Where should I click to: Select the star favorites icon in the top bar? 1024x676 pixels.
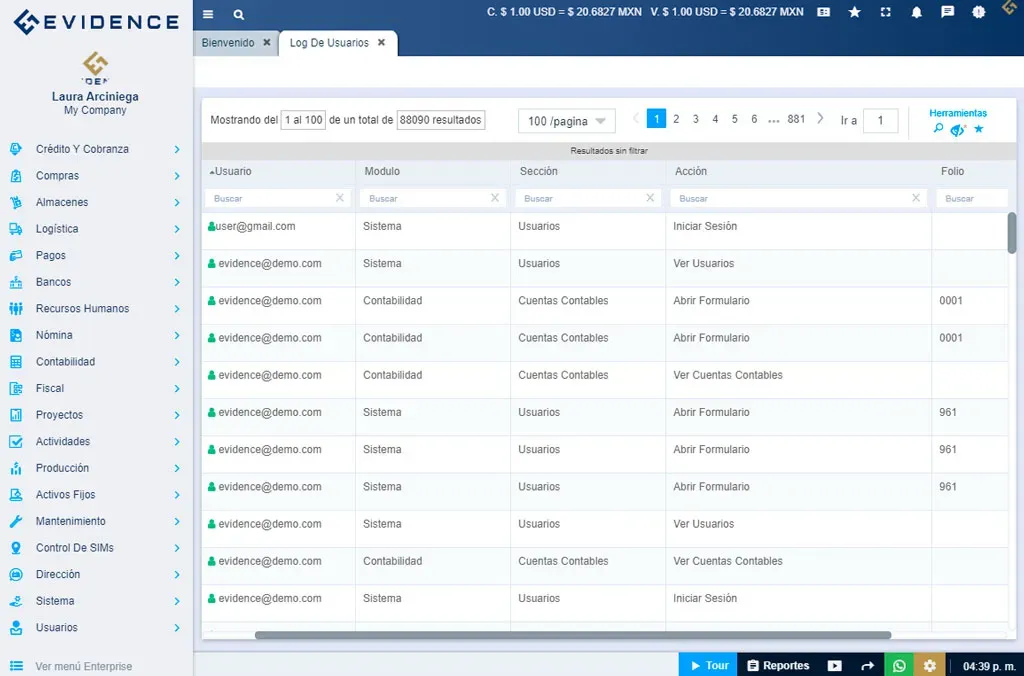point(854,13)
